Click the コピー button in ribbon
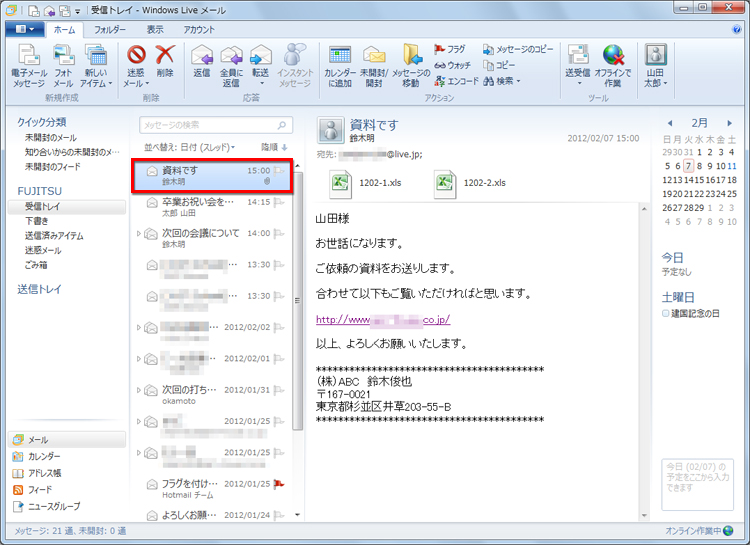Screen dimensions: 750x545 (x=499, y=65)
